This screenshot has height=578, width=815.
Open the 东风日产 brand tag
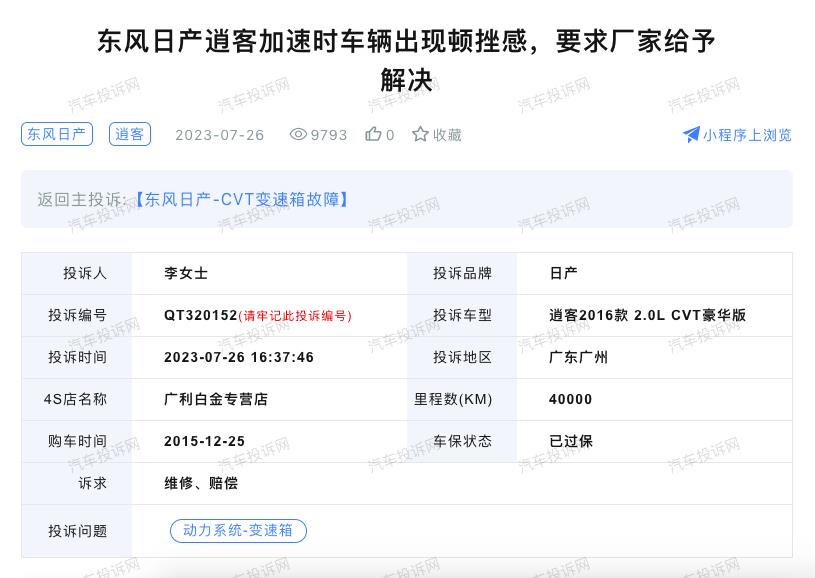click(x=57, y=134)
